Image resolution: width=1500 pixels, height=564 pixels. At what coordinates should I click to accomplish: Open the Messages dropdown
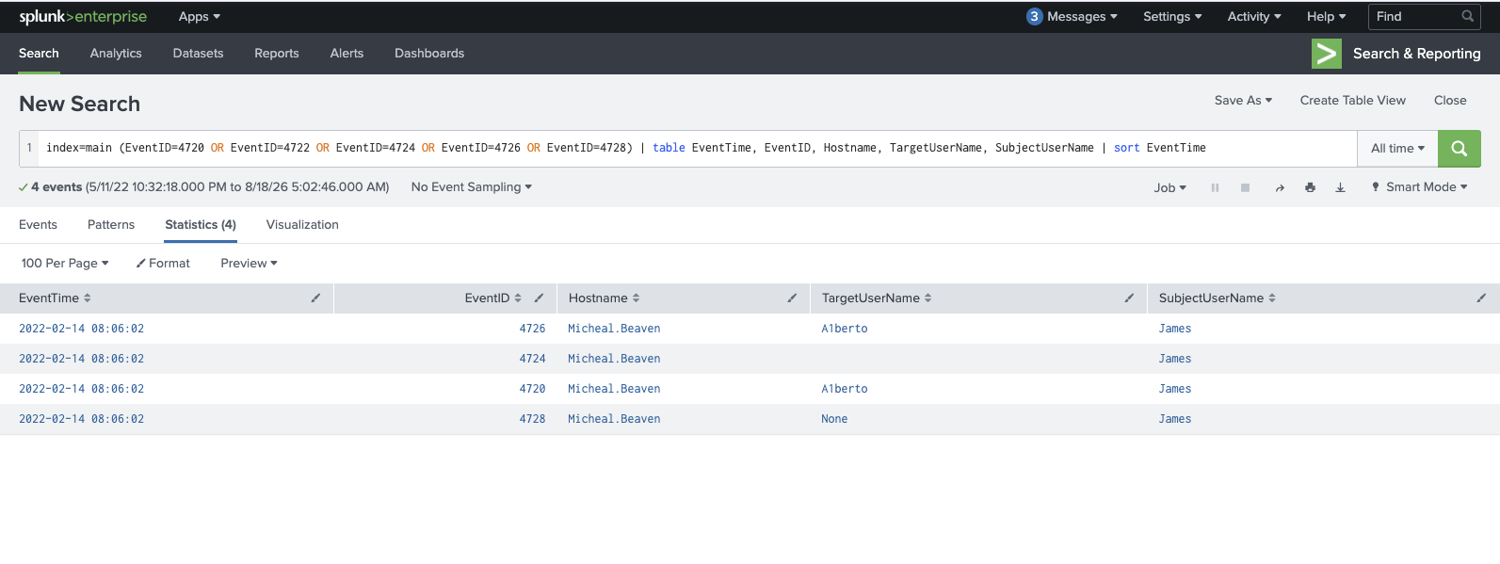tap(1083, 17)
